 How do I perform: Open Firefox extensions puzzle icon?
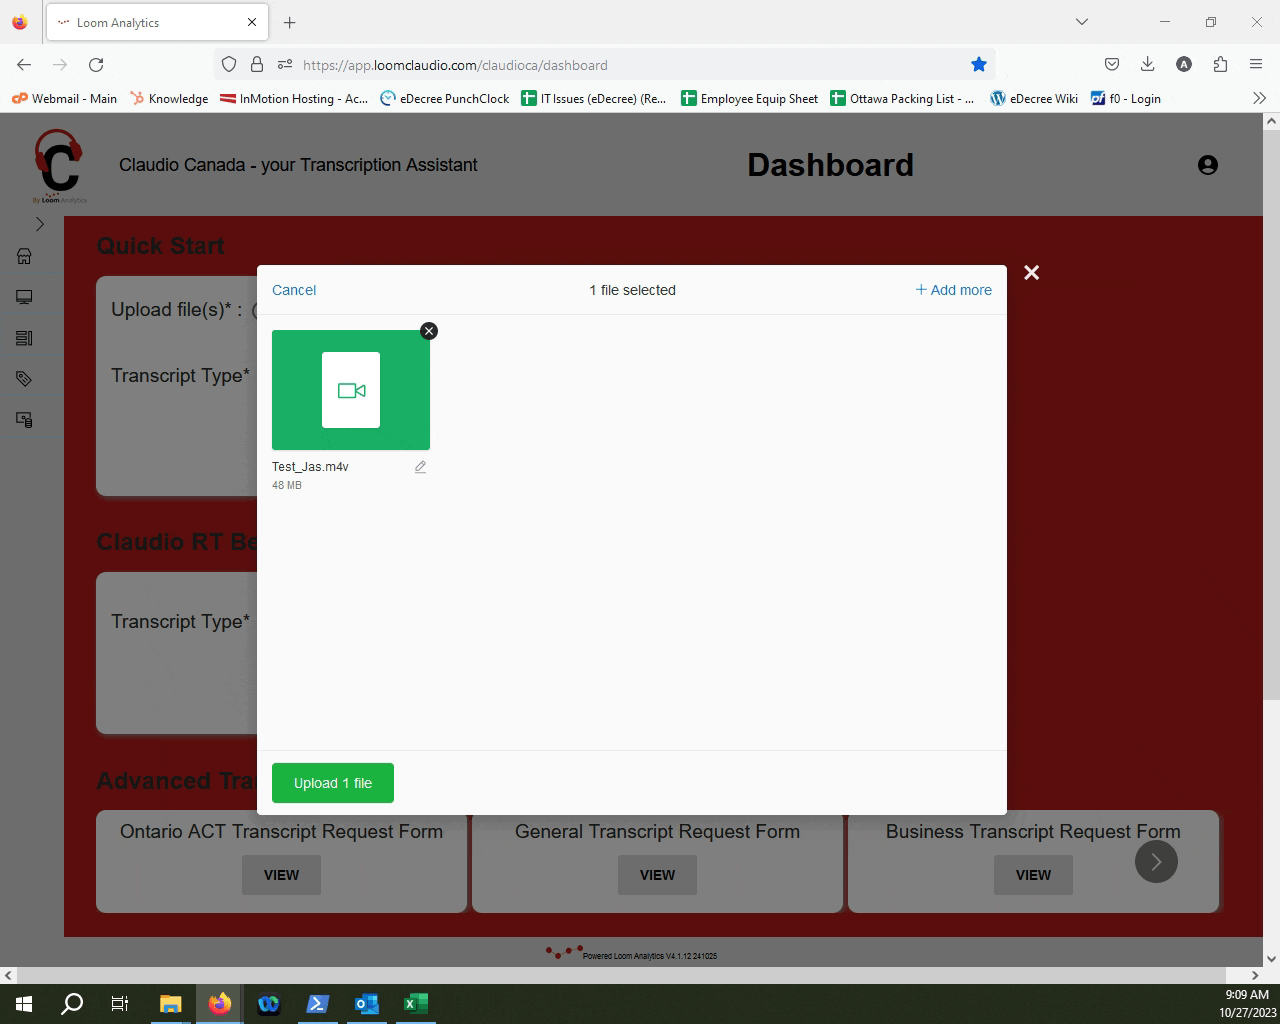click(1220, 64)
